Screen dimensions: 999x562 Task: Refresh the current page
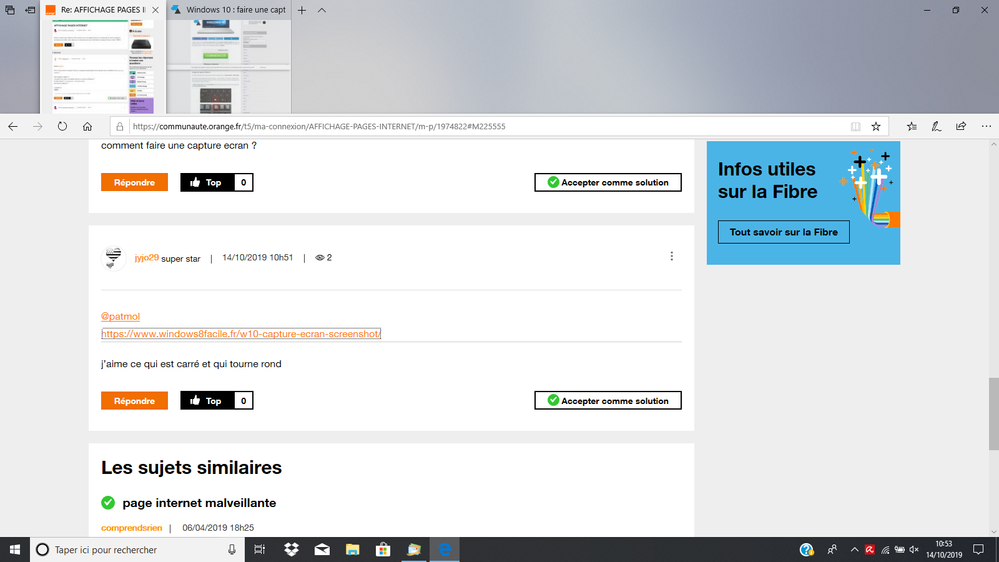62,126
